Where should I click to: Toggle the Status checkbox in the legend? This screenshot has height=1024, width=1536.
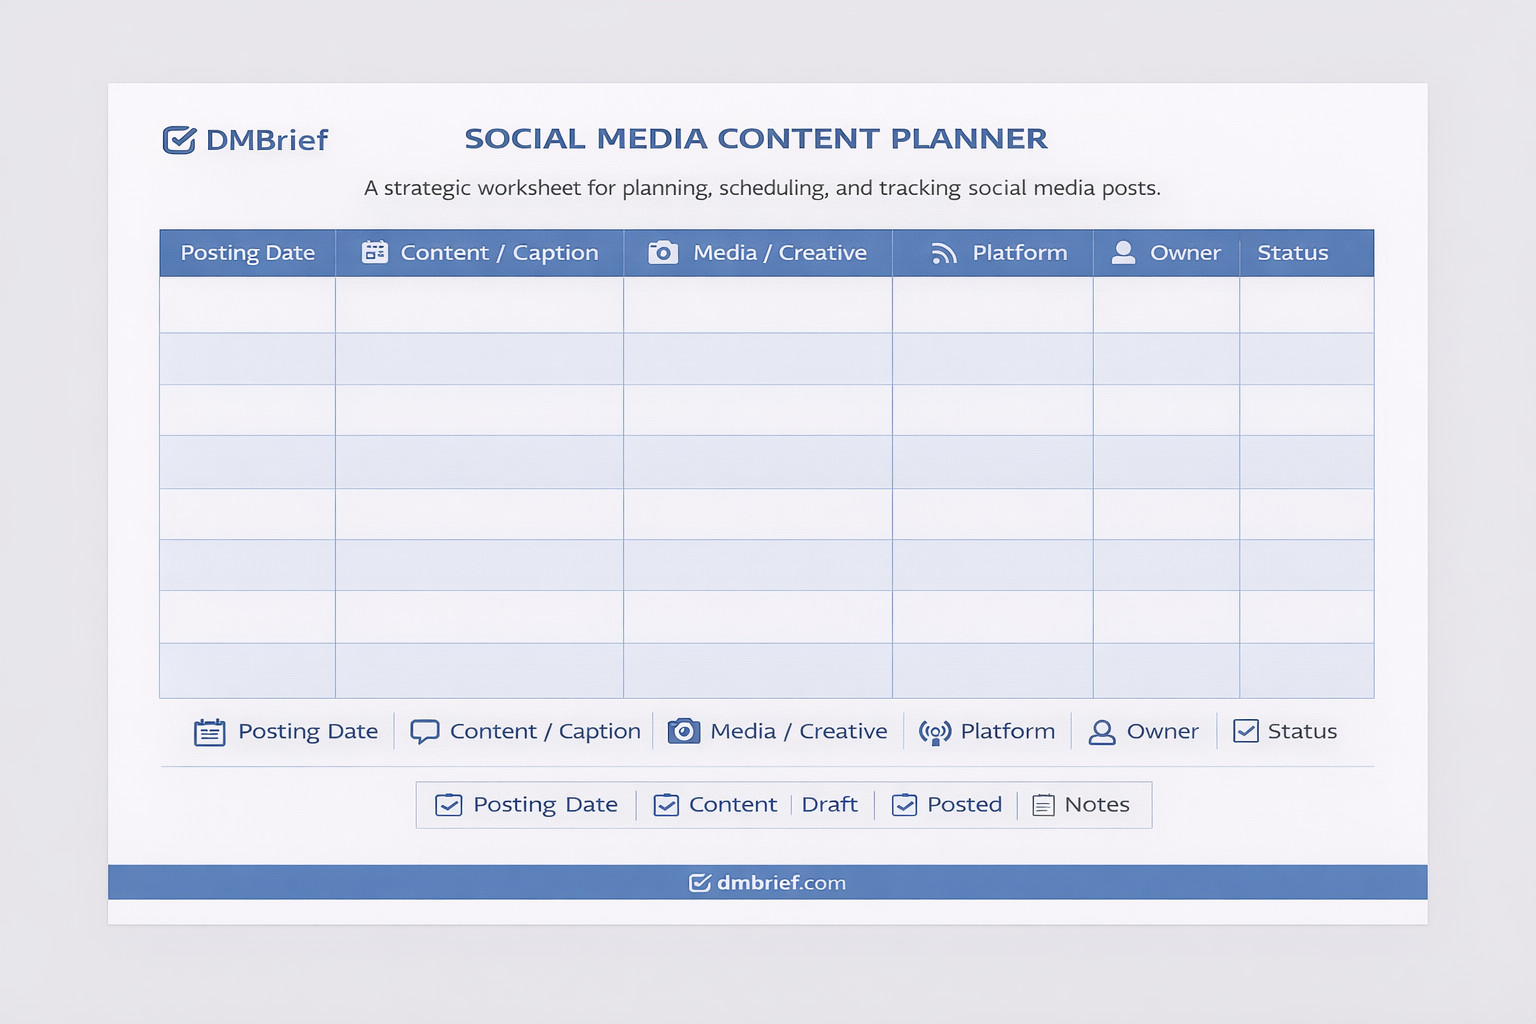pos(1246,731)
